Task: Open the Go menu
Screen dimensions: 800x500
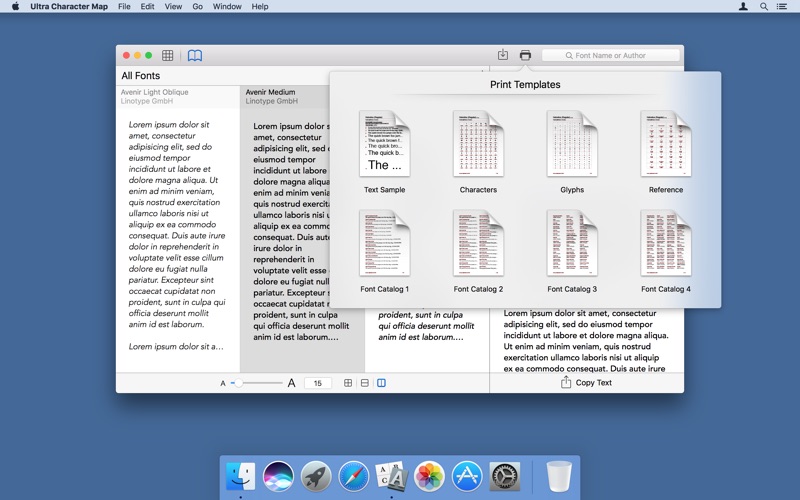Action: 197,7
